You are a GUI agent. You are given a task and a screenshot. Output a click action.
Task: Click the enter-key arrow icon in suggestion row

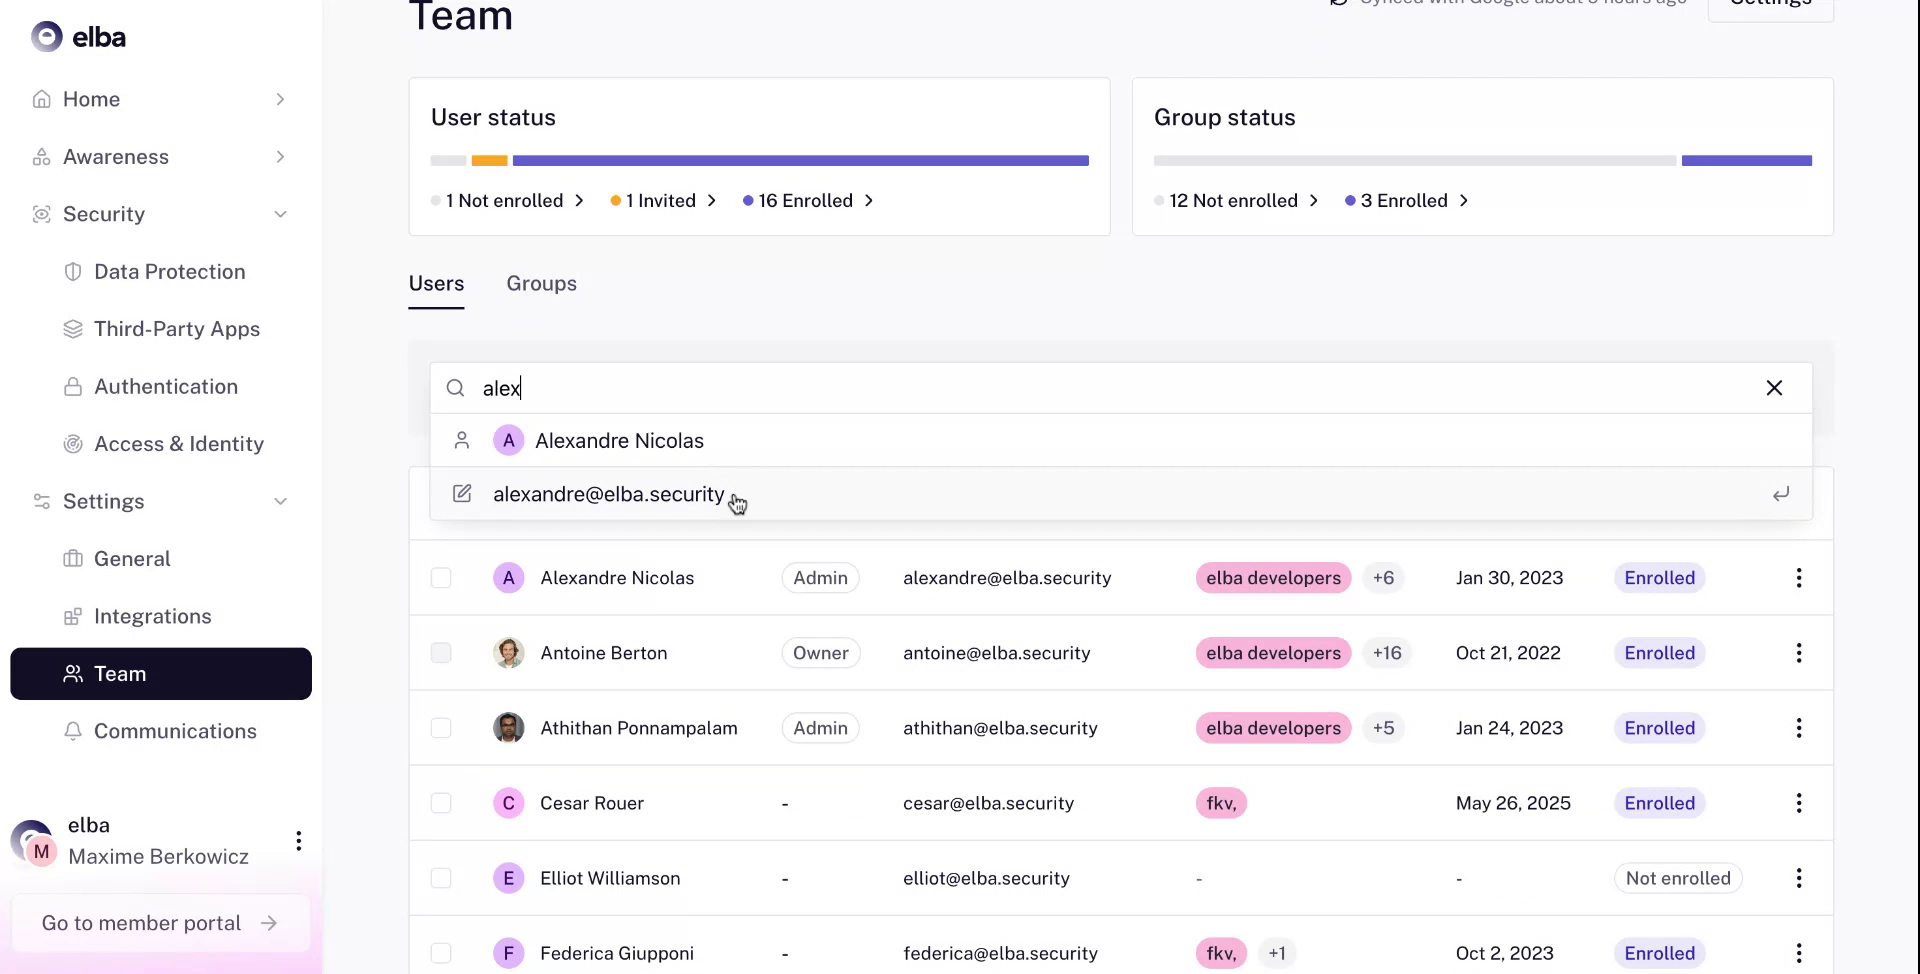pyautogui.click(x=1781, y=494)
